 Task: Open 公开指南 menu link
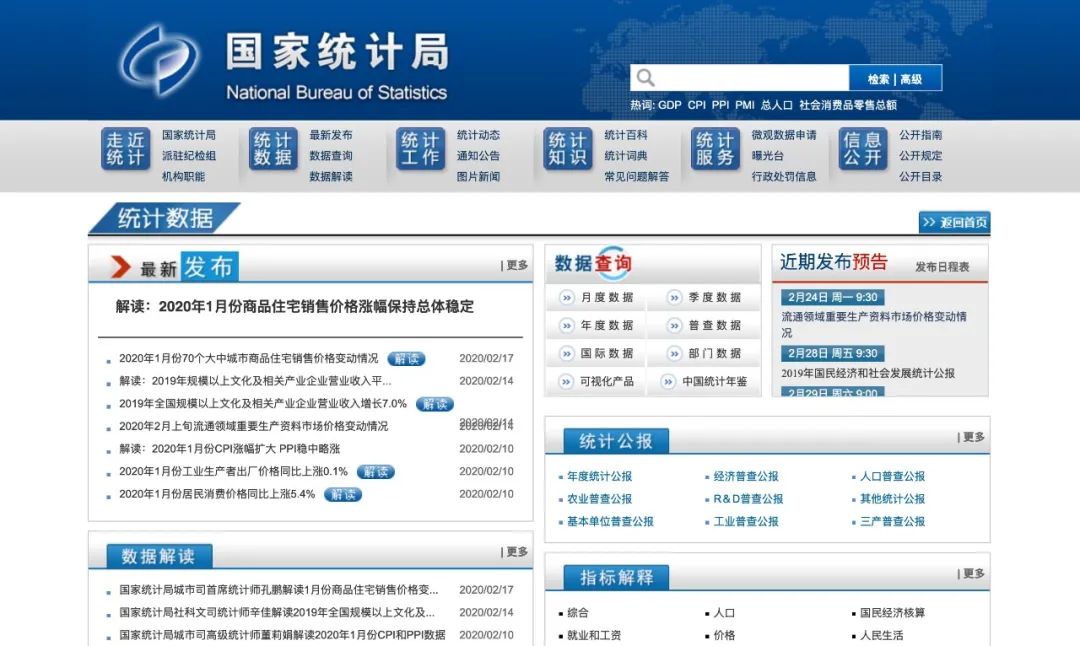coord(920,135)
